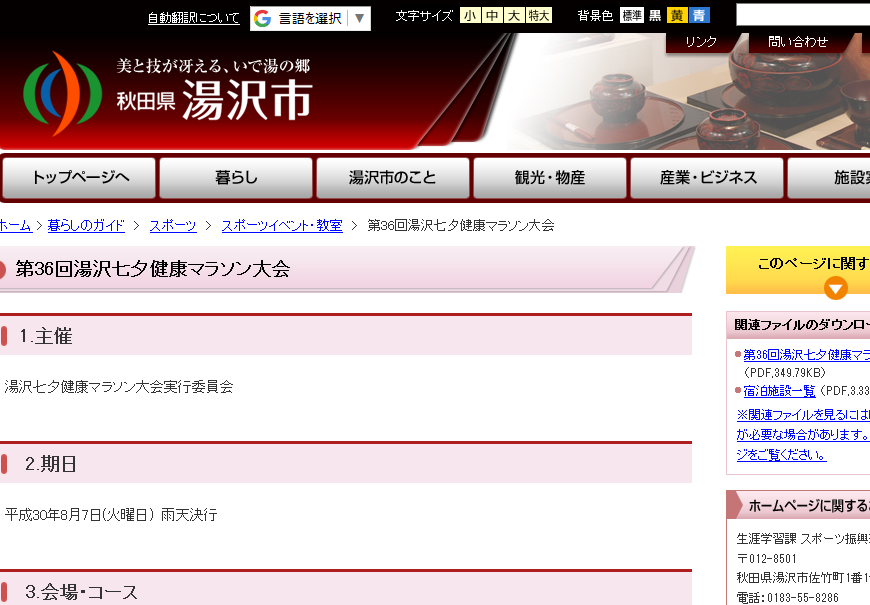Open the リンク header tab
870x605 pixels.
pos(701,42)
